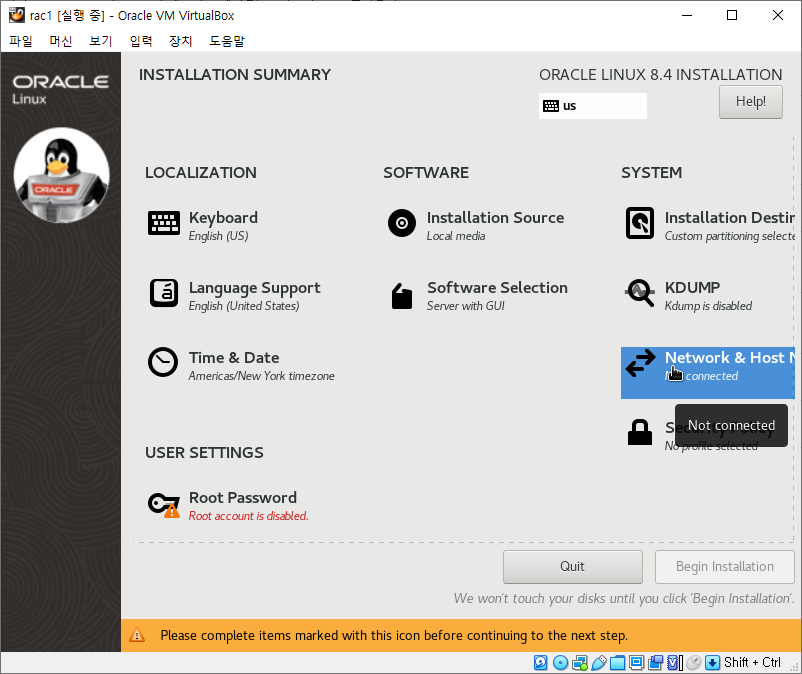
Task: Click the Help! button
Action: pos(750,102)
